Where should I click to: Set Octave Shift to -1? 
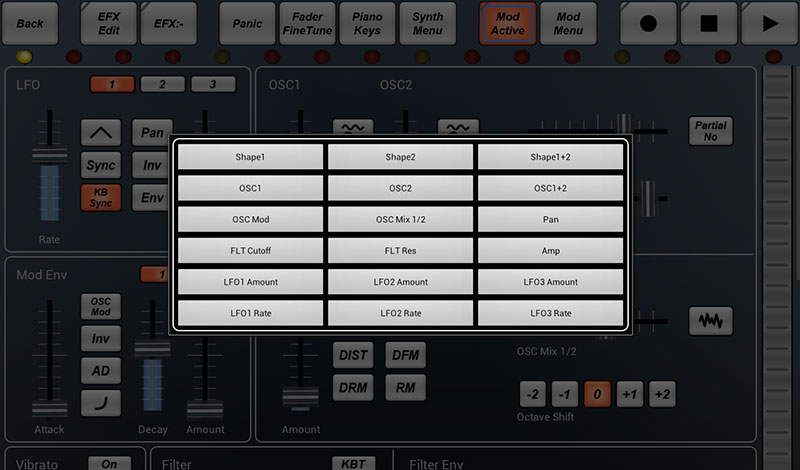[565, 394]
